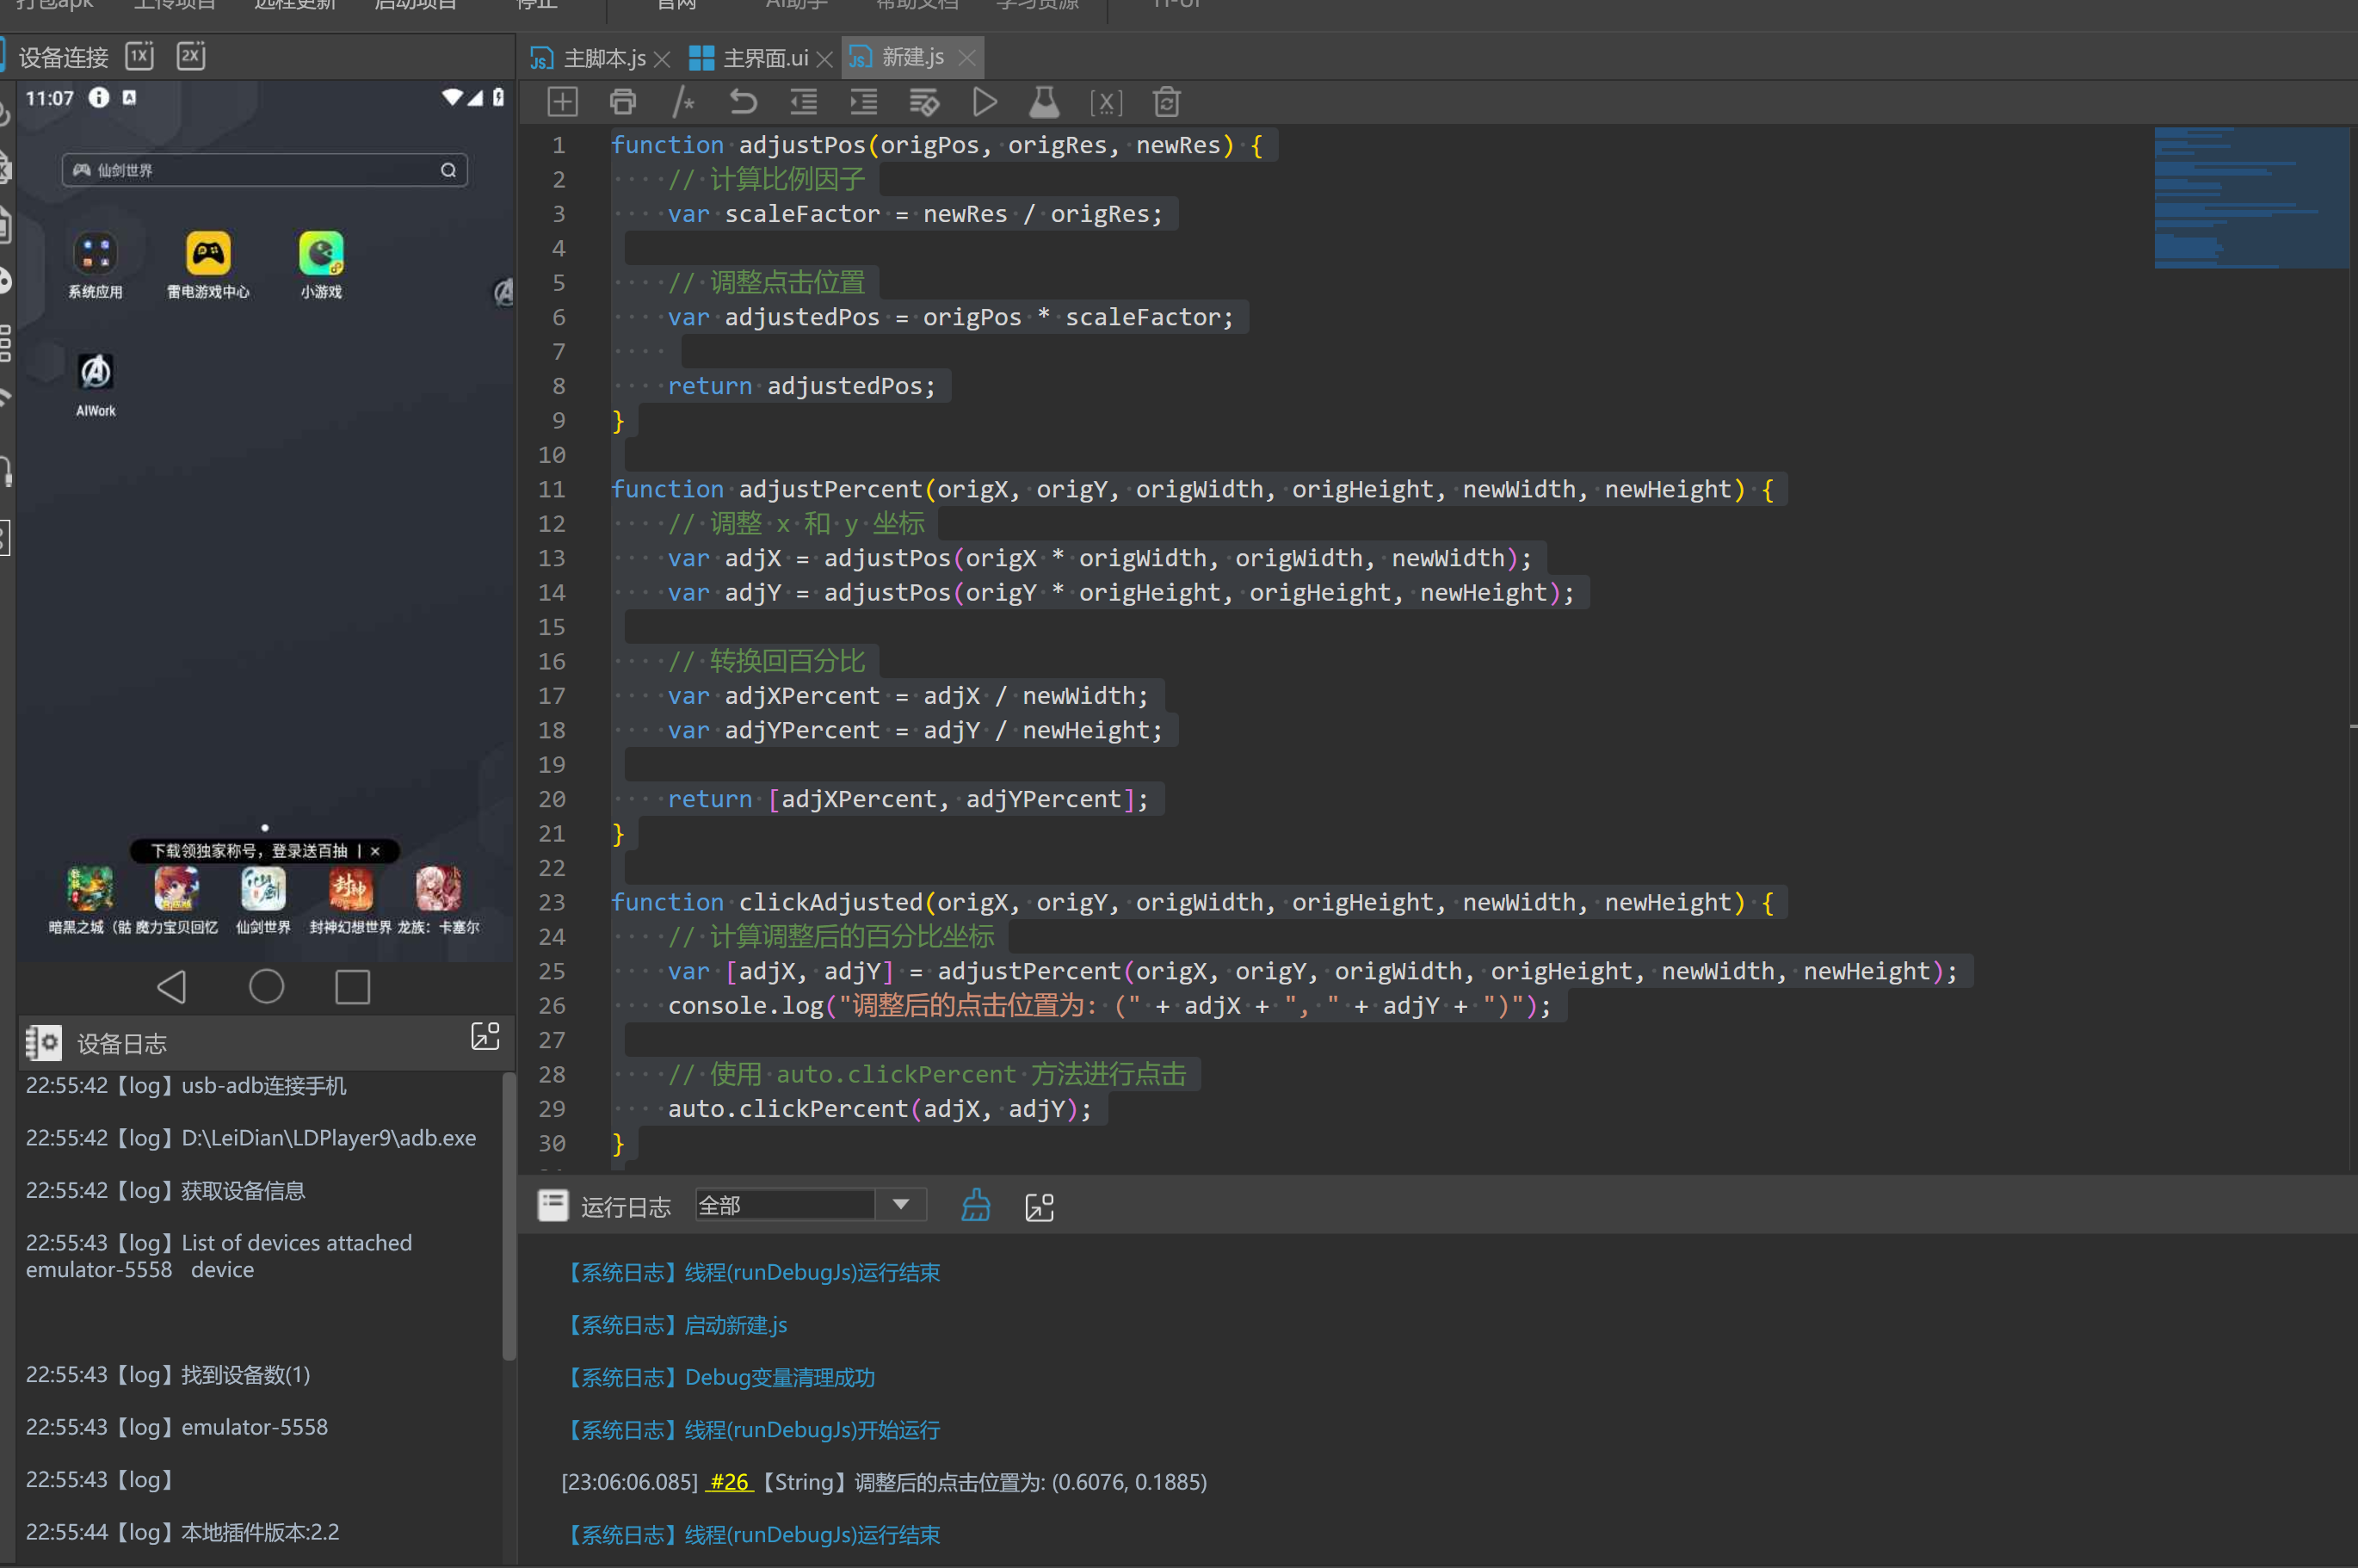The height and width of the screenshot is (1568, 2358).
Task: Close the 主脚本.js tab
Action: point(662,59)
